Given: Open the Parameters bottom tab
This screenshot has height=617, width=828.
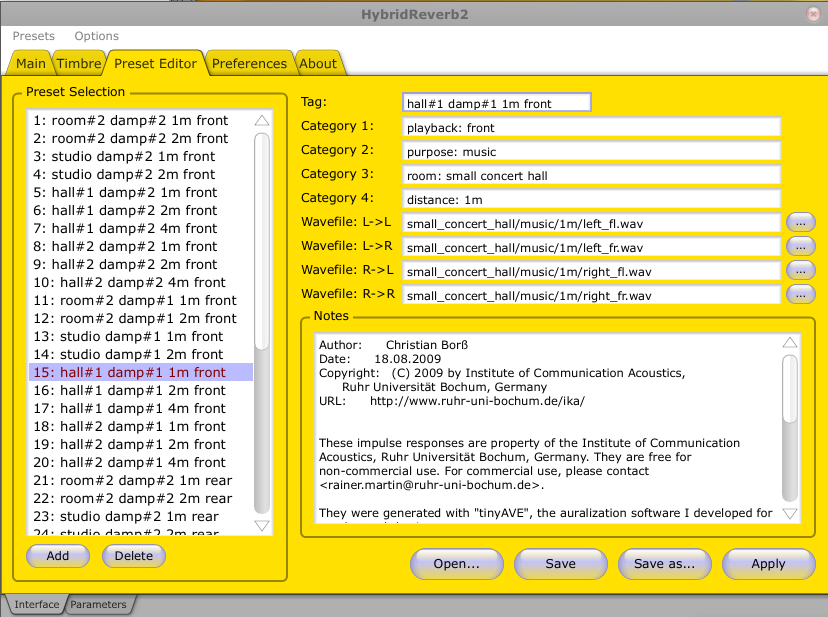Looking at the screenshot, I should [x=98, y=605].
